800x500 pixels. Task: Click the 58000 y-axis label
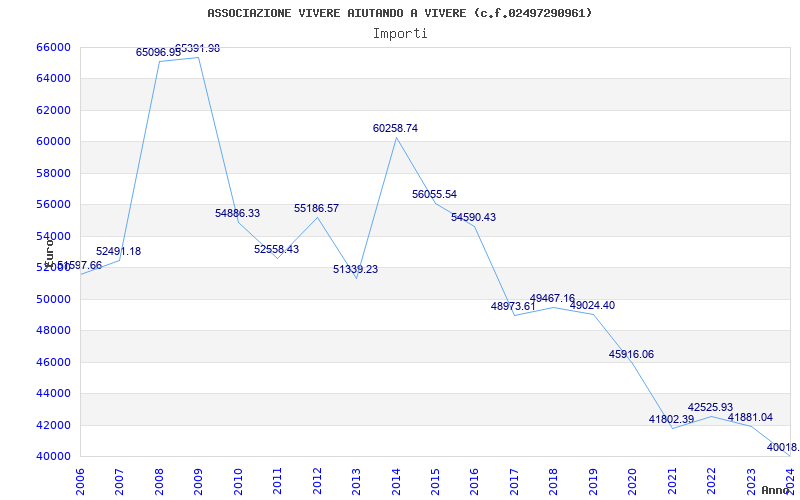point(53,173)
